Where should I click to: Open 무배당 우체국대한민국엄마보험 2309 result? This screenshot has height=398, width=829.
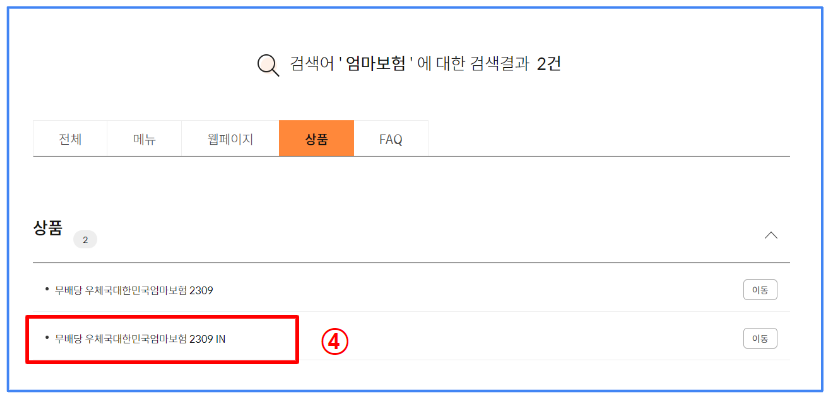point(134,290)
